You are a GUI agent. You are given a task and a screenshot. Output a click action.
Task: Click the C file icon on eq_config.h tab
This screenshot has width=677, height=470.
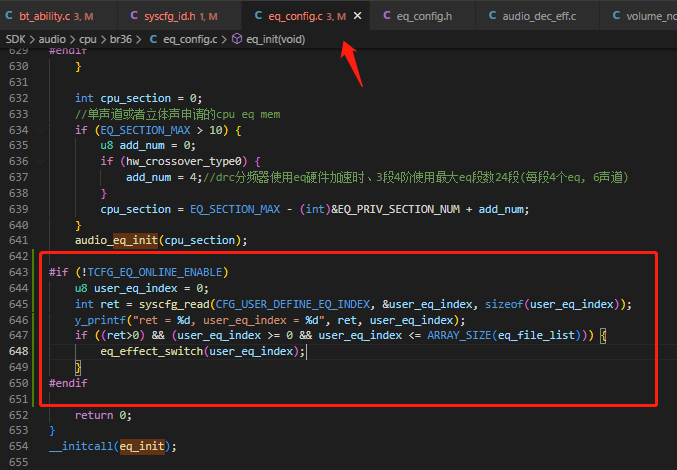pyautogui.click(x=387, y=16)
